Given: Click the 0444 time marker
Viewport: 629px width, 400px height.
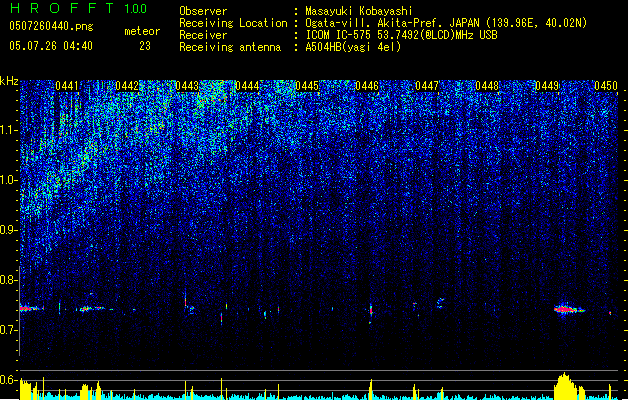Looking at the screenshot, I should pyautogui.click(x=247, y=86).
